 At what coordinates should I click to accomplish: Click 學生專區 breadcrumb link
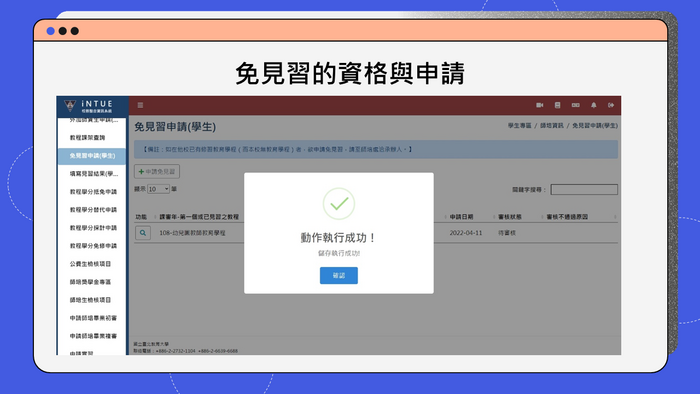tap(519, 126)
